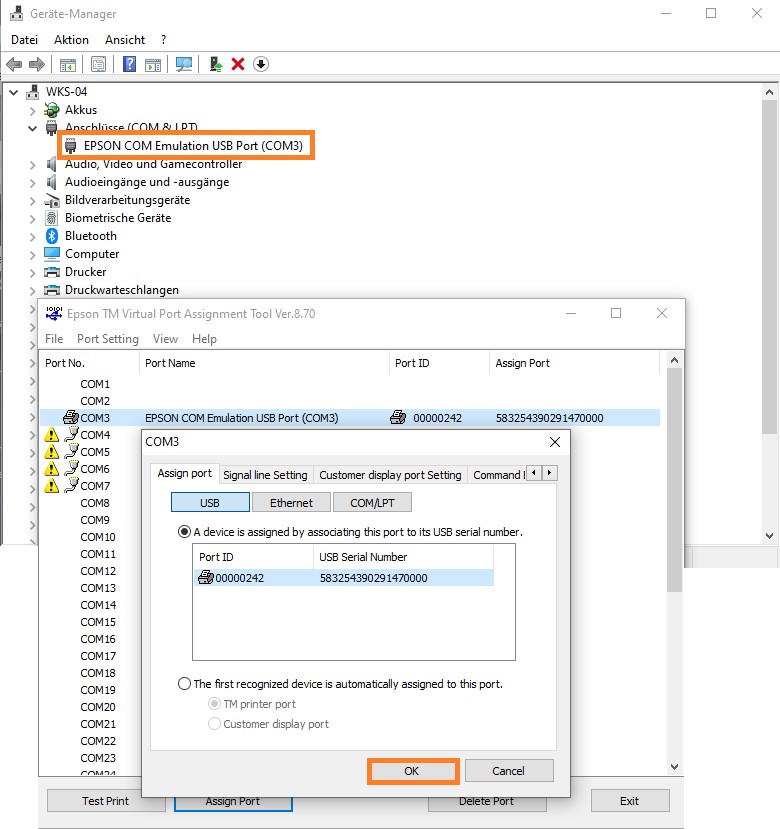This screenshot has width=780, height=829.
Task: Expand the Akkus node
Action: (33, 111)
